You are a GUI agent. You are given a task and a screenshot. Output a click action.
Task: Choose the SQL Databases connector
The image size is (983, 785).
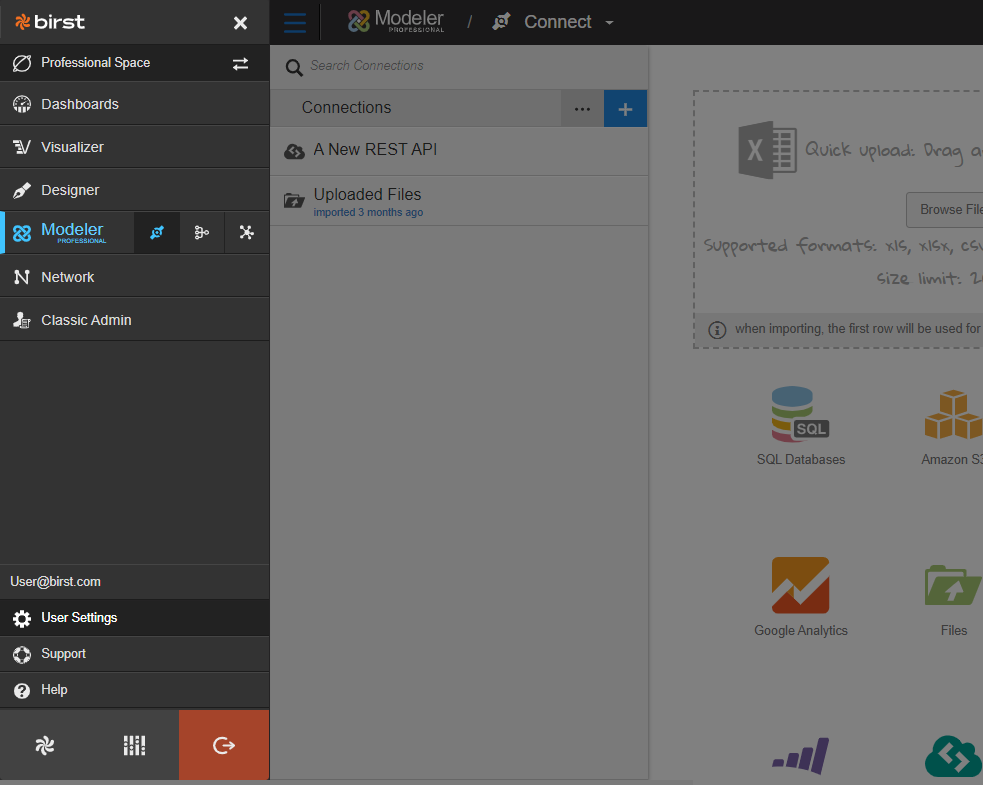801,426
